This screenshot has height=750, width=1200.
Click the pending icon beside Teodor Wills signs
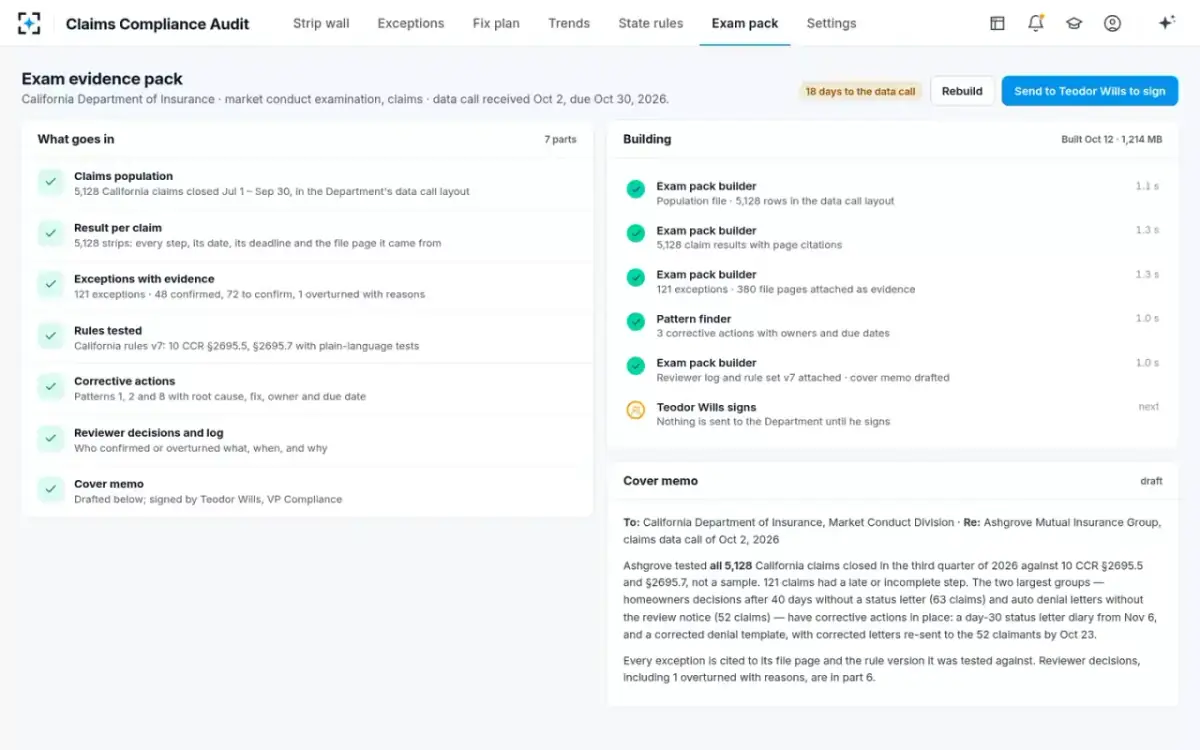(635, 410)
